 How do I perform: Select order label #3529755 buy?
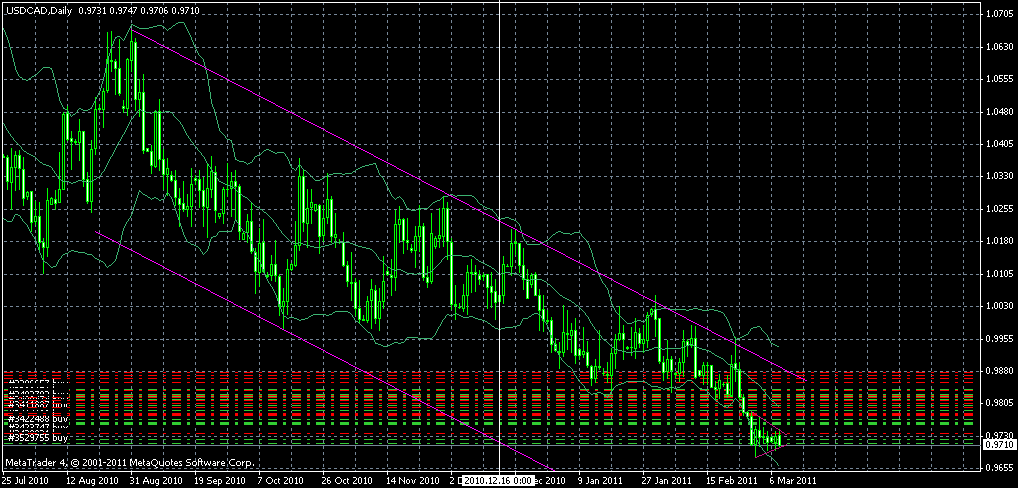38,438
